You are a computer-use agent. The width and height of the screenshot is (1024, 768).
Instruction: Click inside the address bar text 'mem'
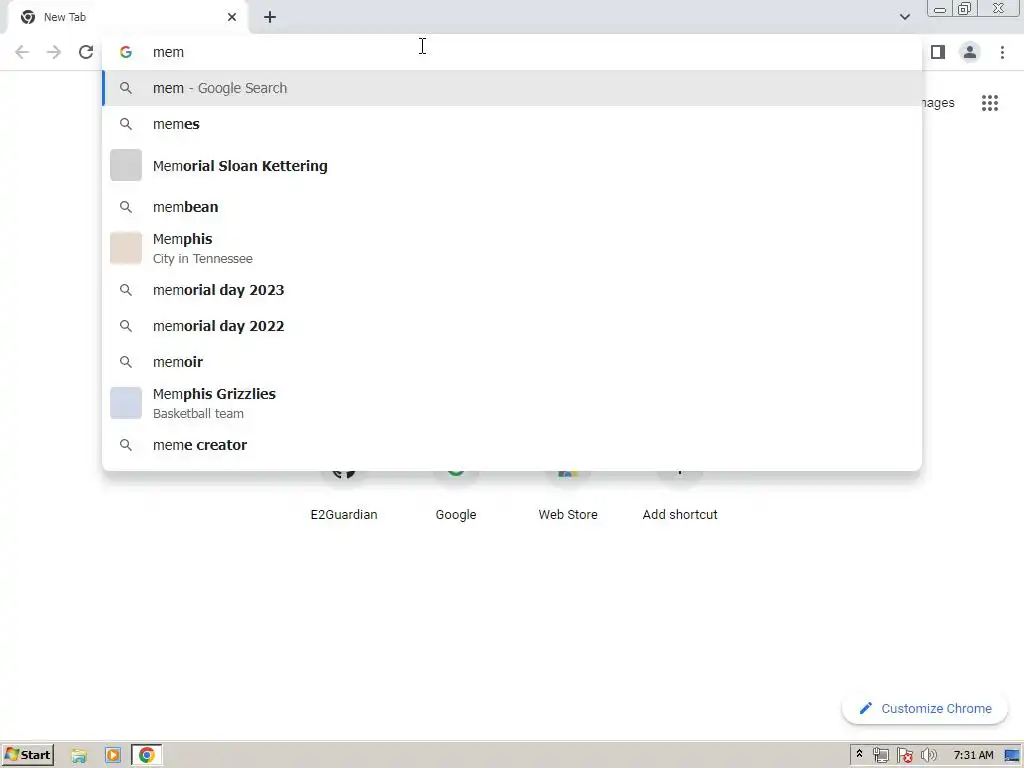tap(168, 52)
